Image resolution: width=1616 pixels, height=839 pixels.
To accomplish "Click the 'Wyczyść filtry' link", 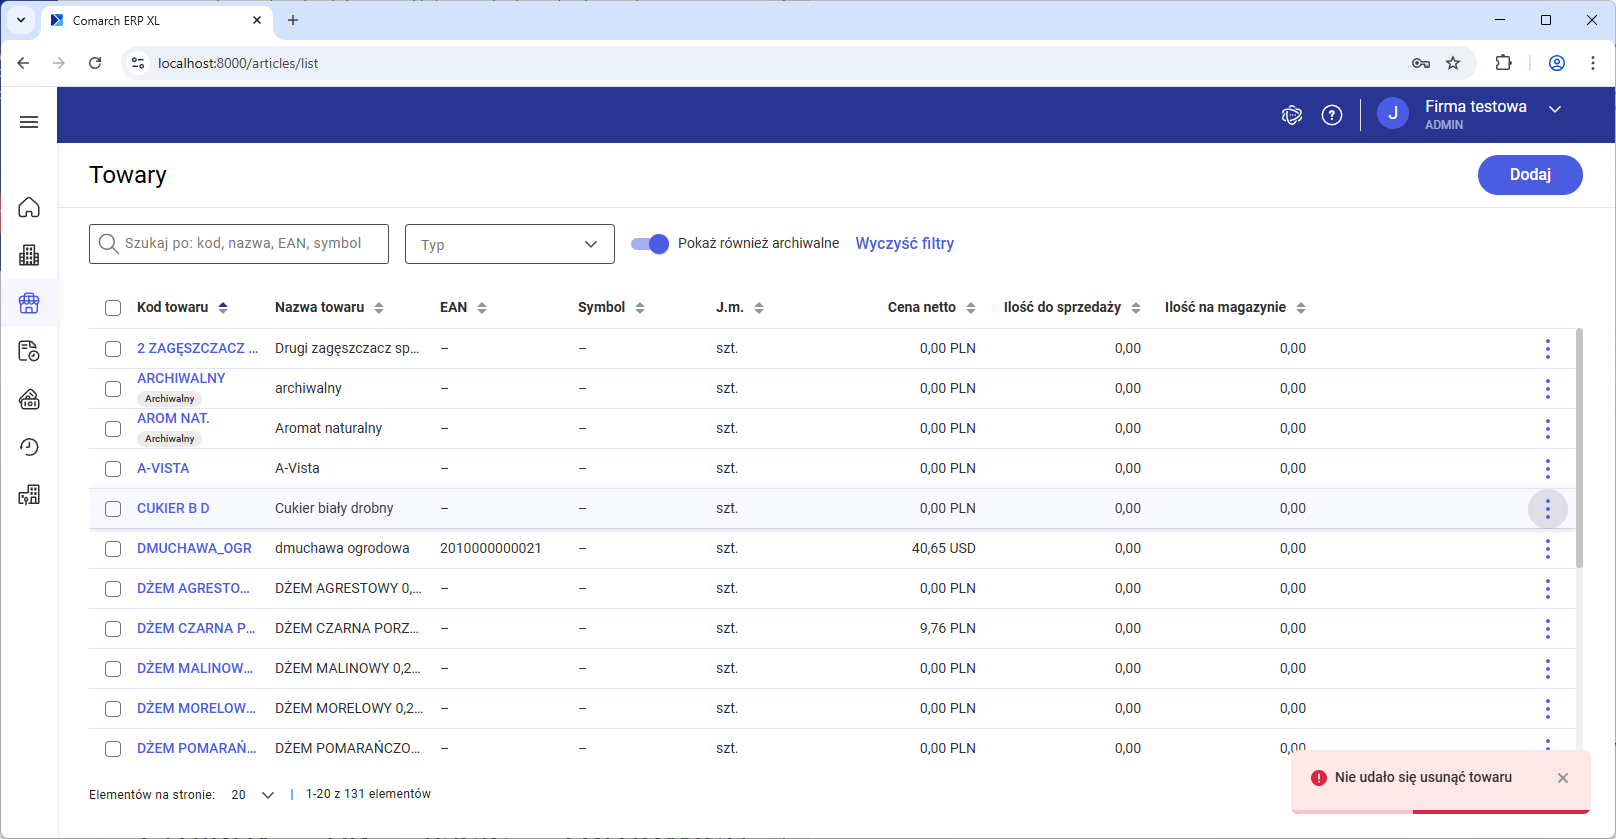I will 904,244.
